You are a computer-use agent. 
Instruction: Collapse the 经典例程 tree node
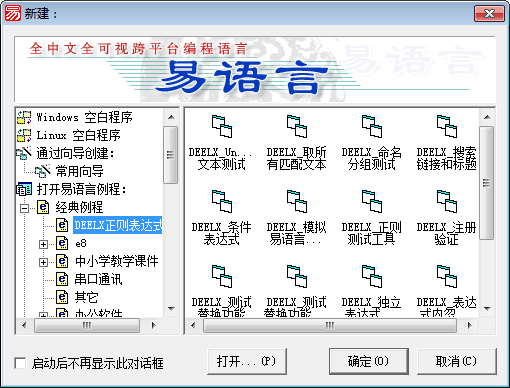tap(24, 209)
